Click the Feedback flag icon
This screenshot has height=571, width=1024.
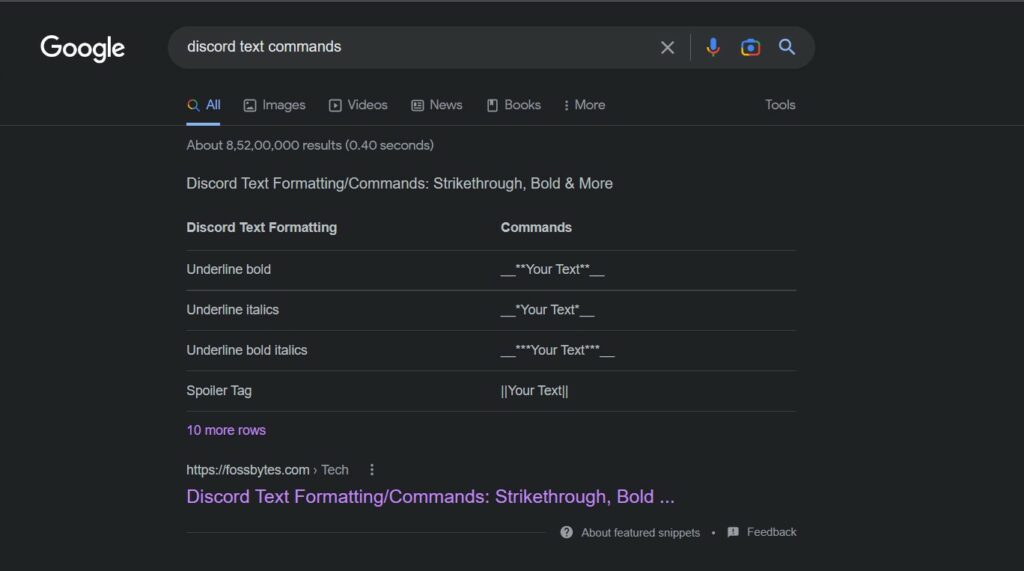(x=733, y=532)
